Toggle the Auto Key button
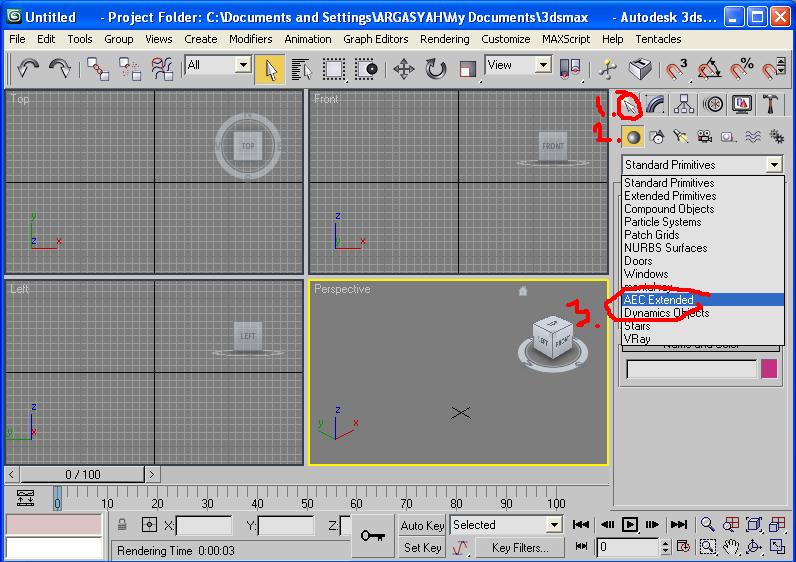Viewport: 796px width, 562px height. pos(422,525)
